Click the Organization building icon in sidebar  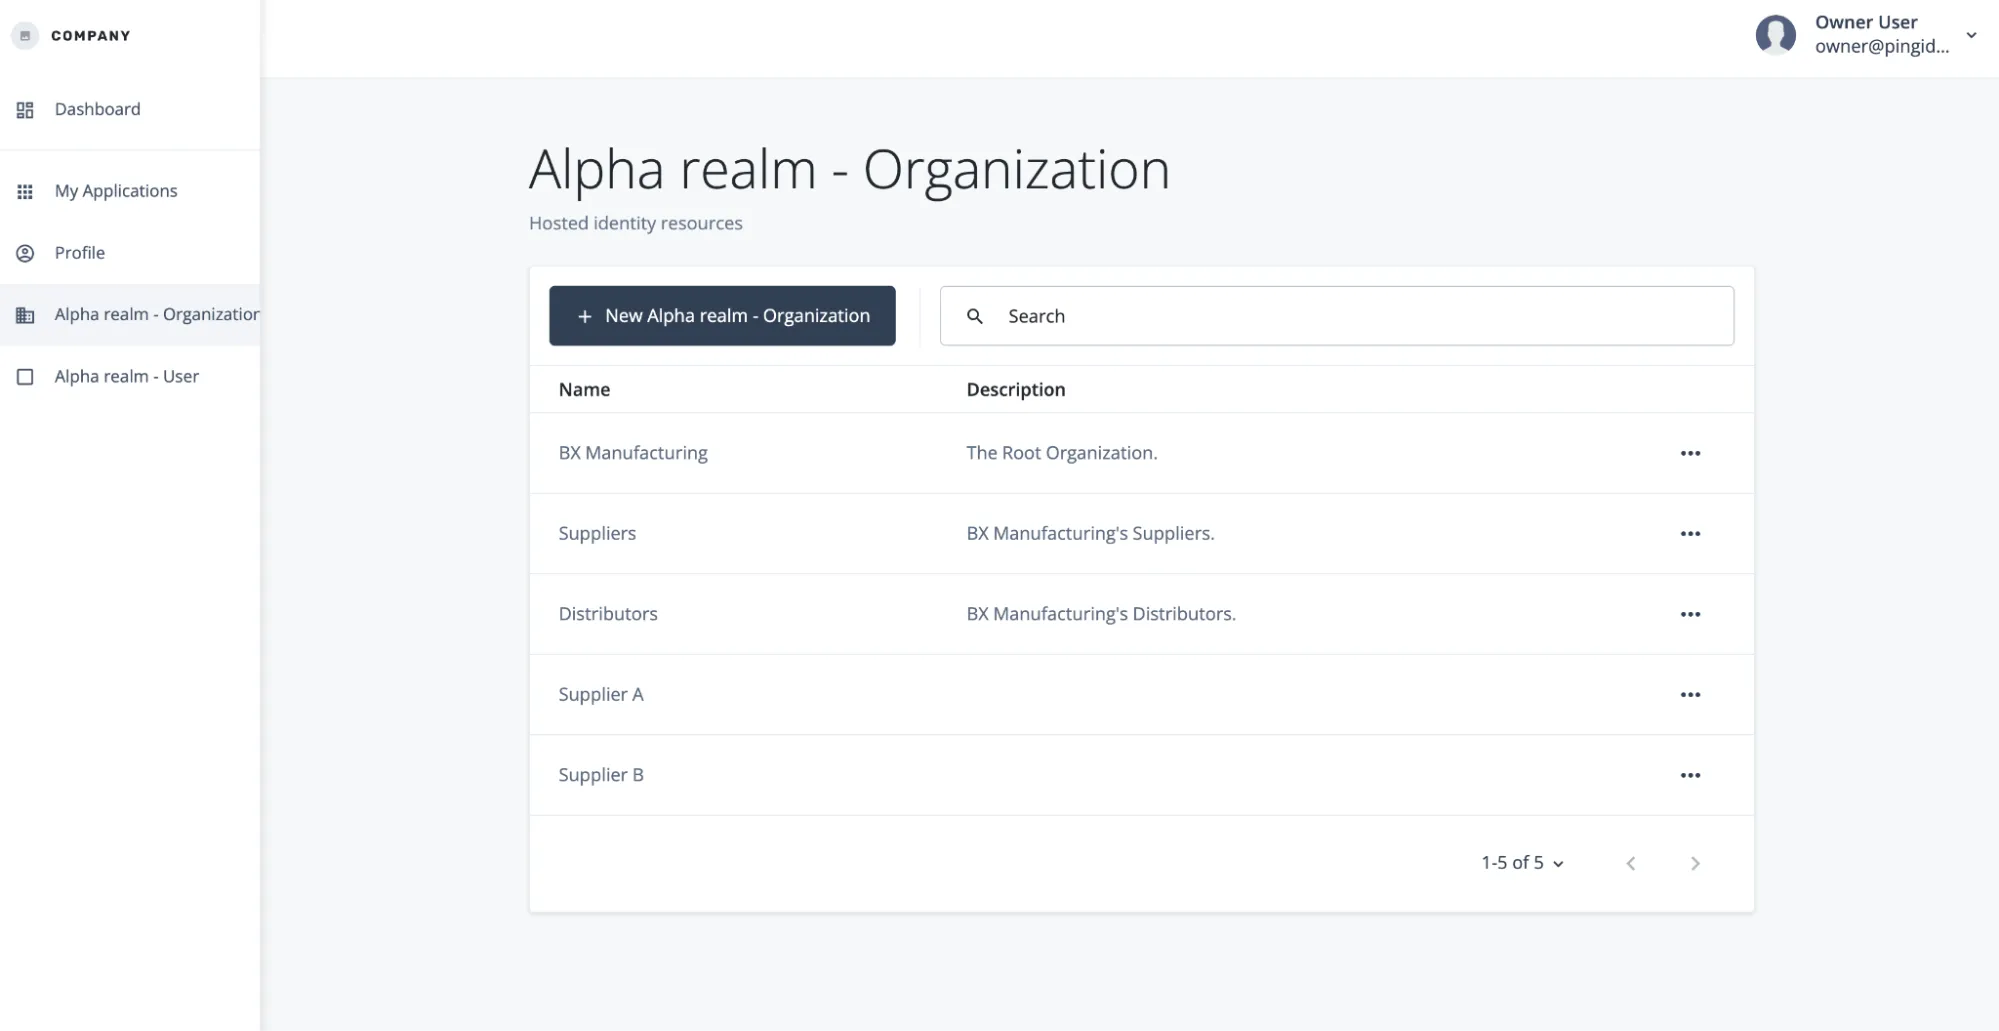[25, 315]
